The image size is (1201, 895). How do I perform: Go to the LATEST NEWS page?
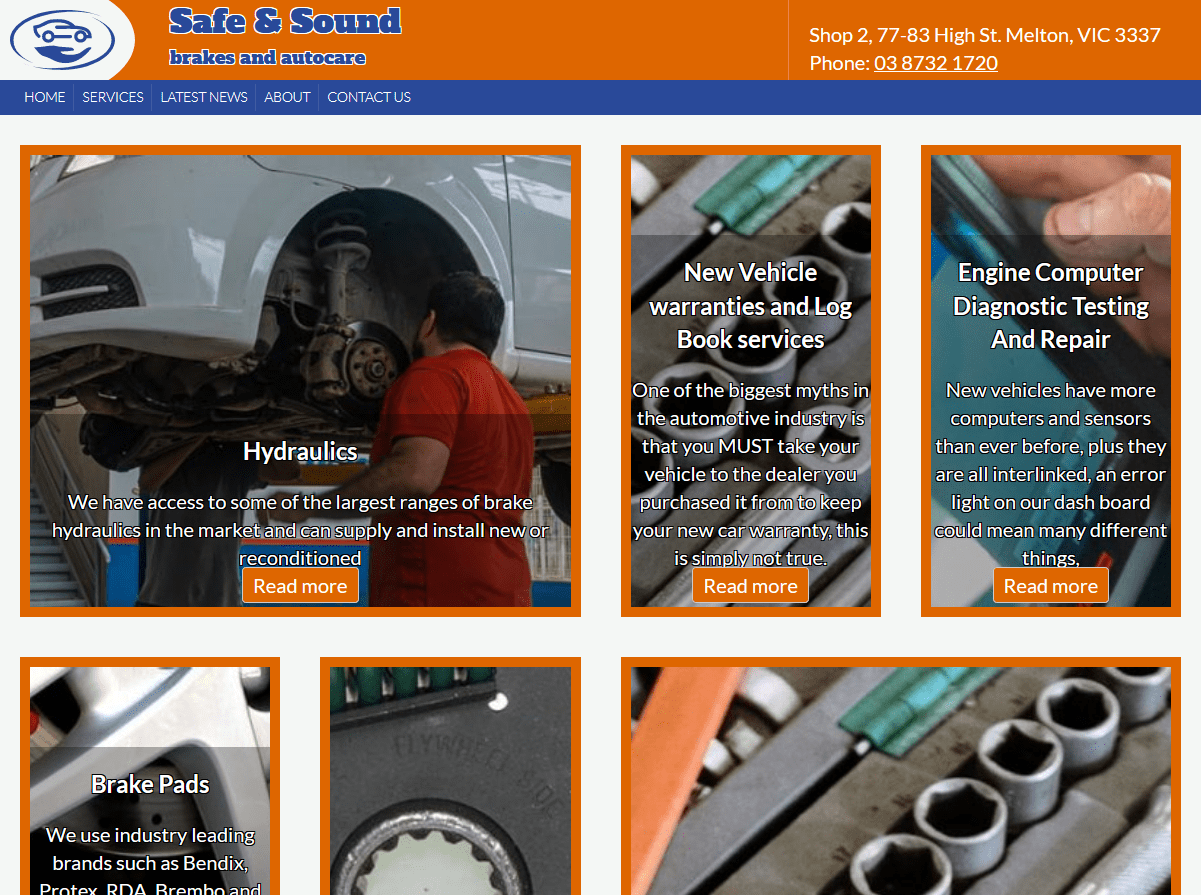pos(204,97)
